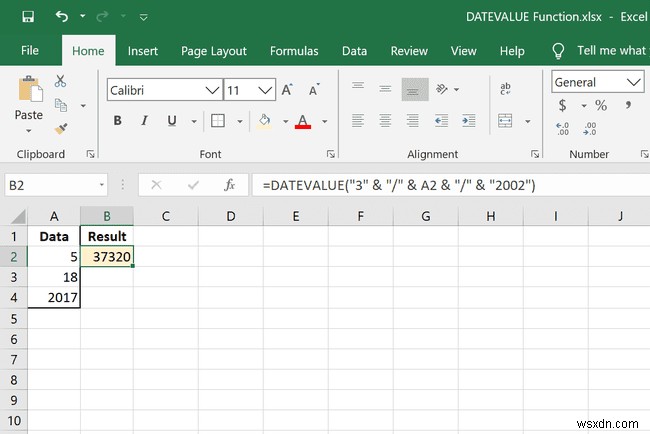Align text to the right
650x434 pixels.
tap(412, 121)
